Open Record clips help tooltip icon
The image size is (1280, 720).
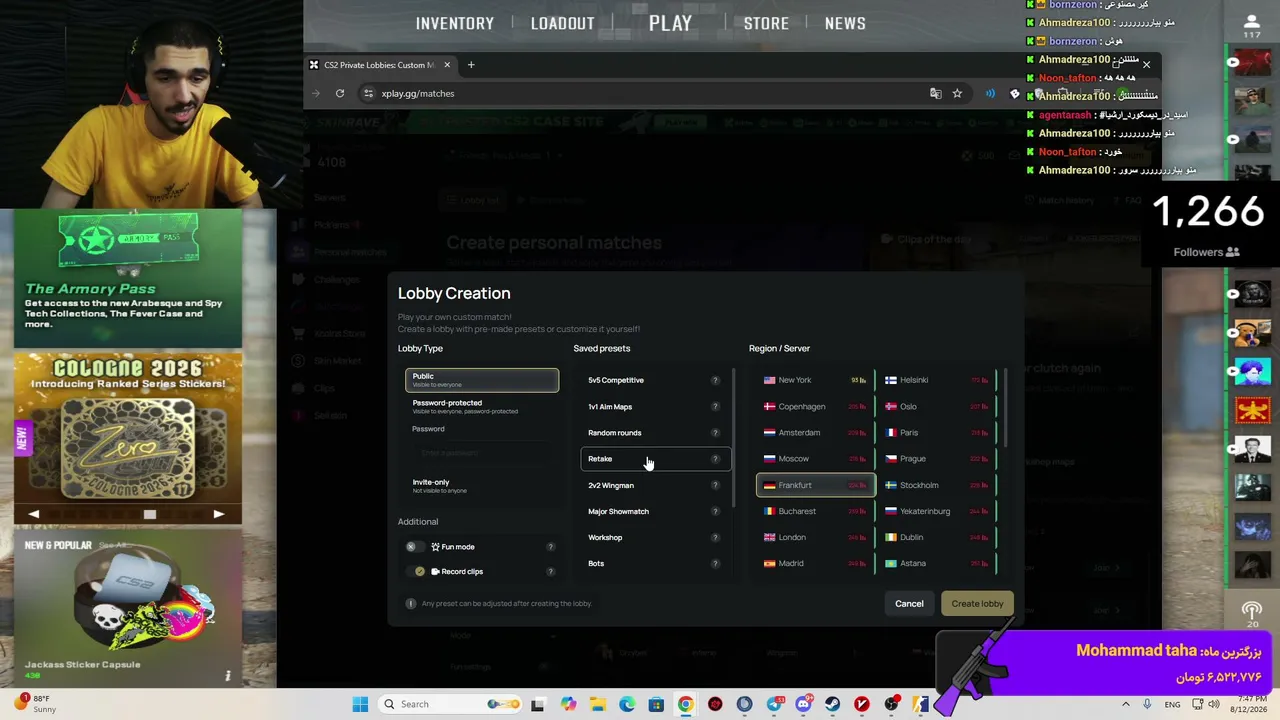(550, 571)
